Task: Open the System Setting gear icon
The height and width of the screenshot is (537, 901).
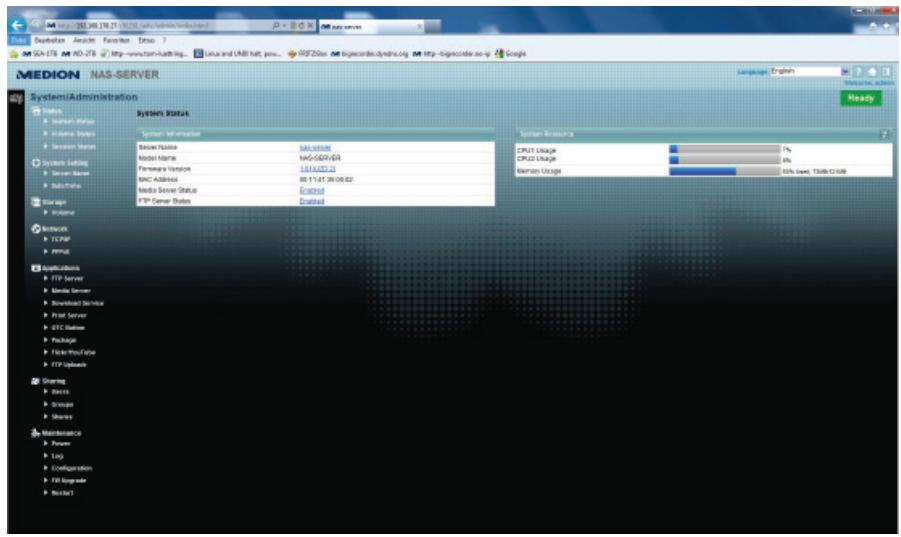Action: [36, 163]
